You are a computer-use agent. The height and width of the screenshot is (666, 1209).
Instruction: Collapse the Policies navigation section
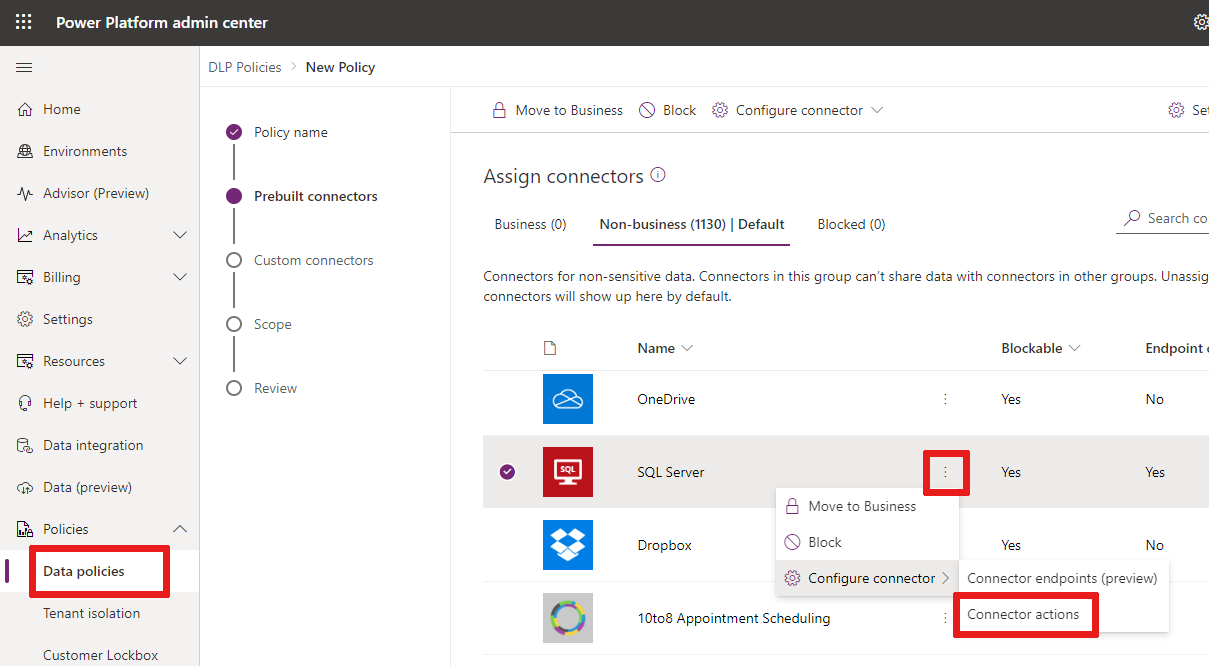(180, 529)
